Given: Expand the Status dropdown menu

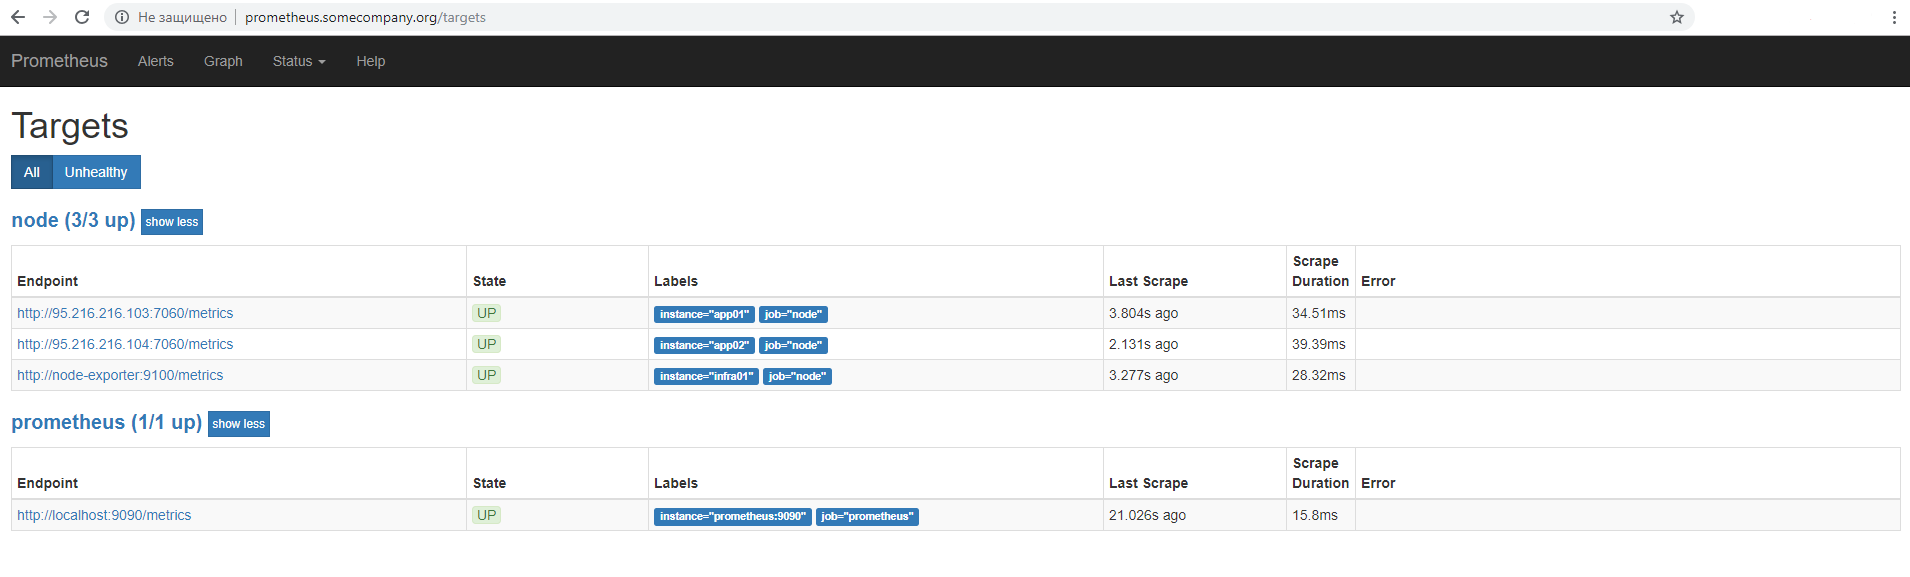Looking at the screenshot, I should (299, 61).
